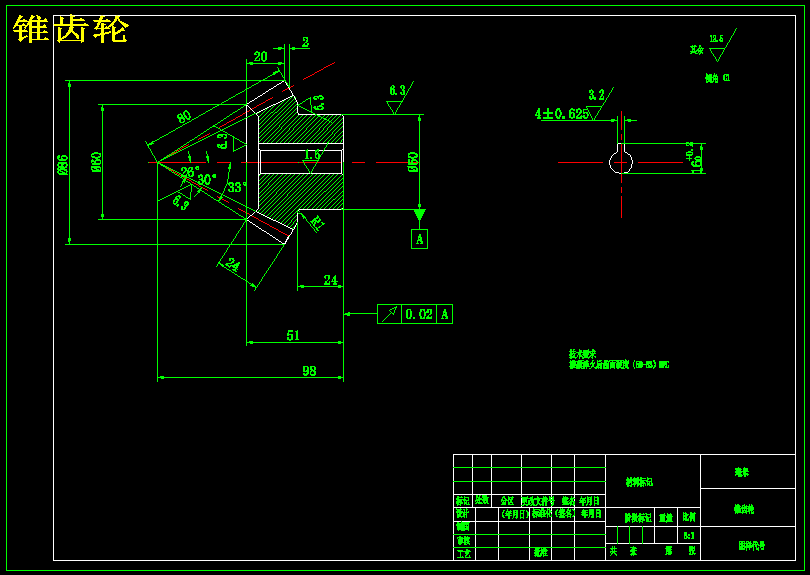Click the 处数 cell in title block
The height and width of the screenshot is (575, 810).
click(x=482, y=501)
